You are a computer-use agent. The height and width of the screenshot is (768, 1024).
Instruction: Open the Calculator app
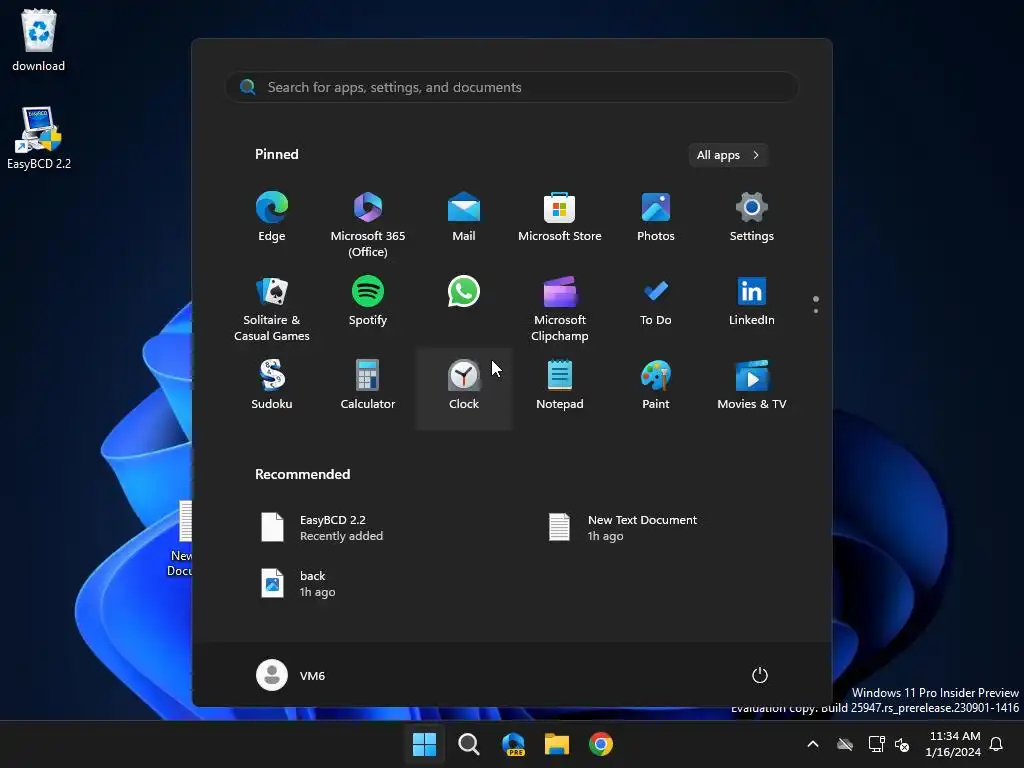point(368,385)
